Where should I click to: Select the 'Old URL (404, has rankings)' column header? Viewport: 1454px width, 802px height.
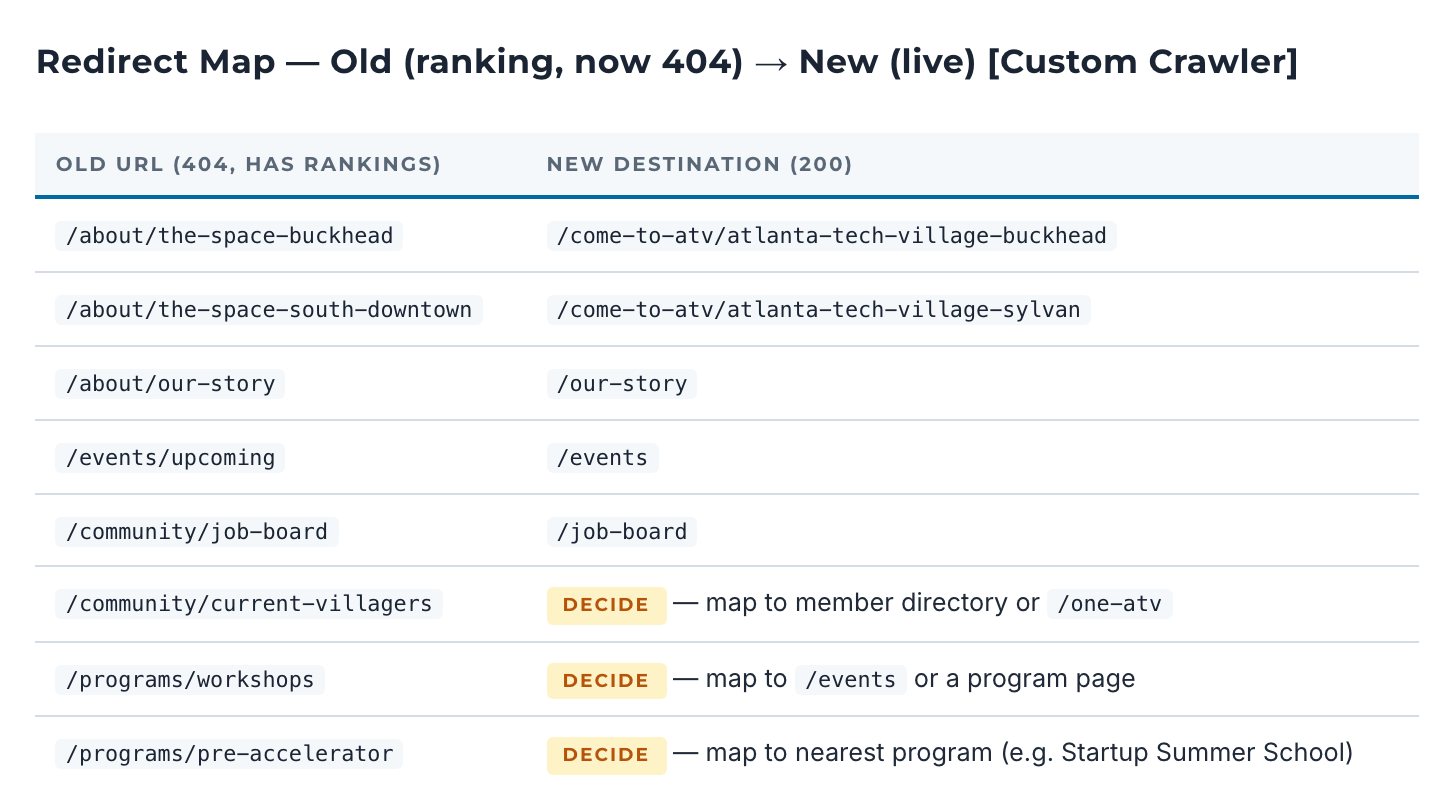click(x=248, y=164)
